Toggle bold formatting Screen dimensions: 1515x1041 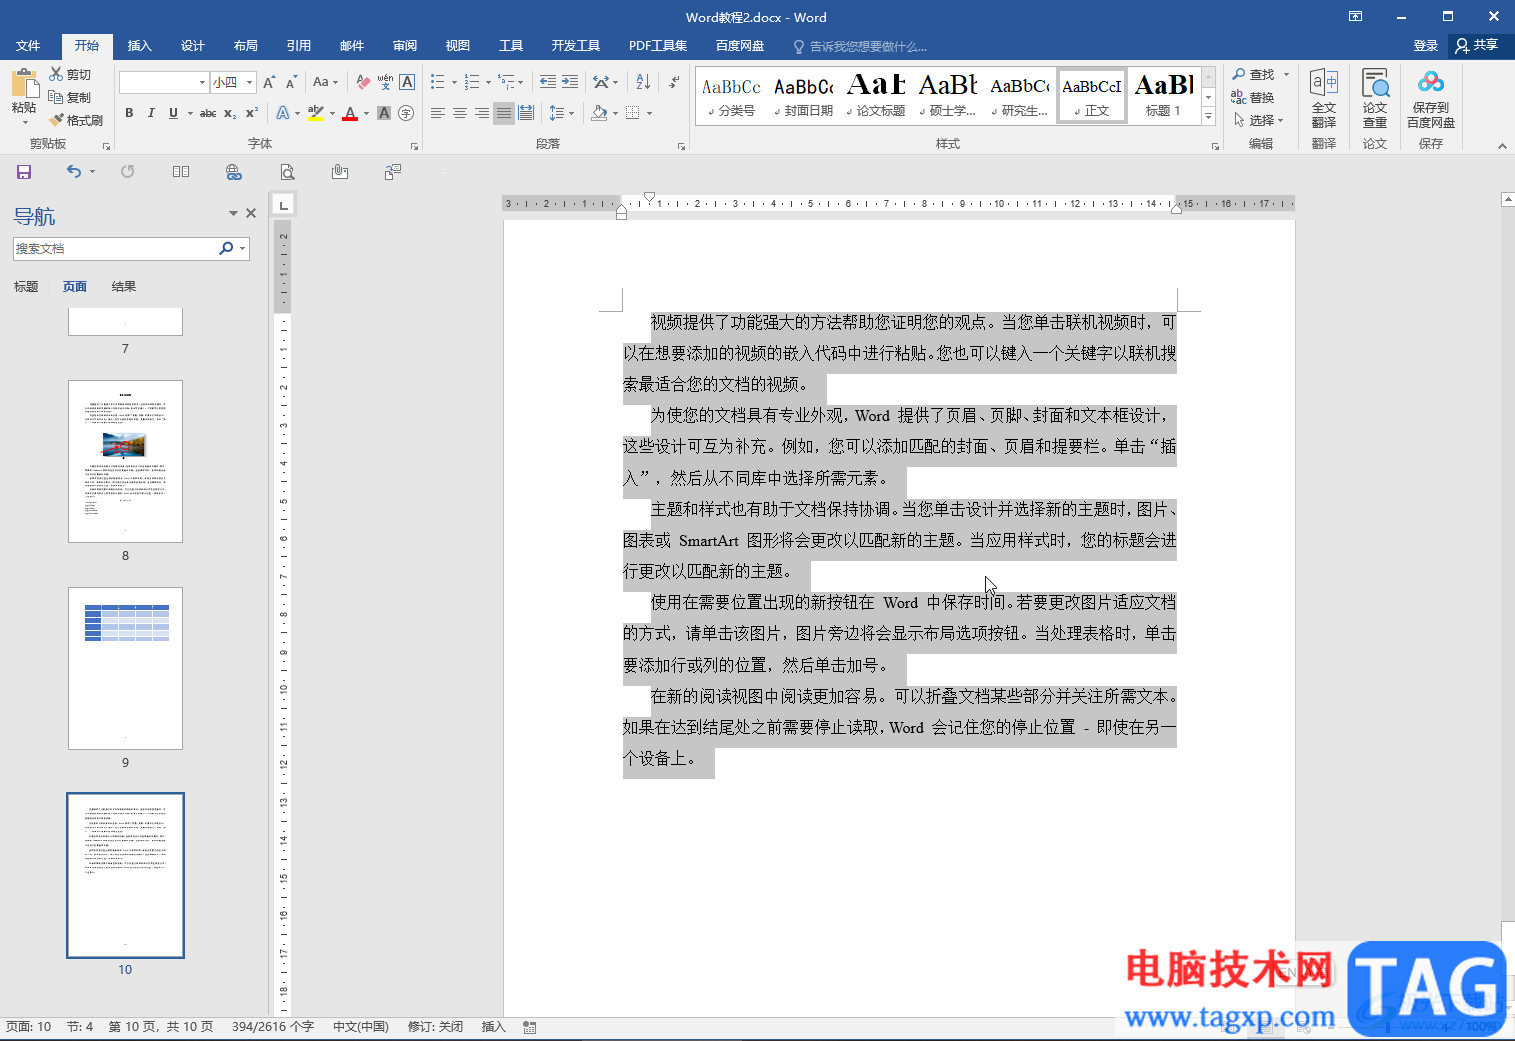pos(129,113)
